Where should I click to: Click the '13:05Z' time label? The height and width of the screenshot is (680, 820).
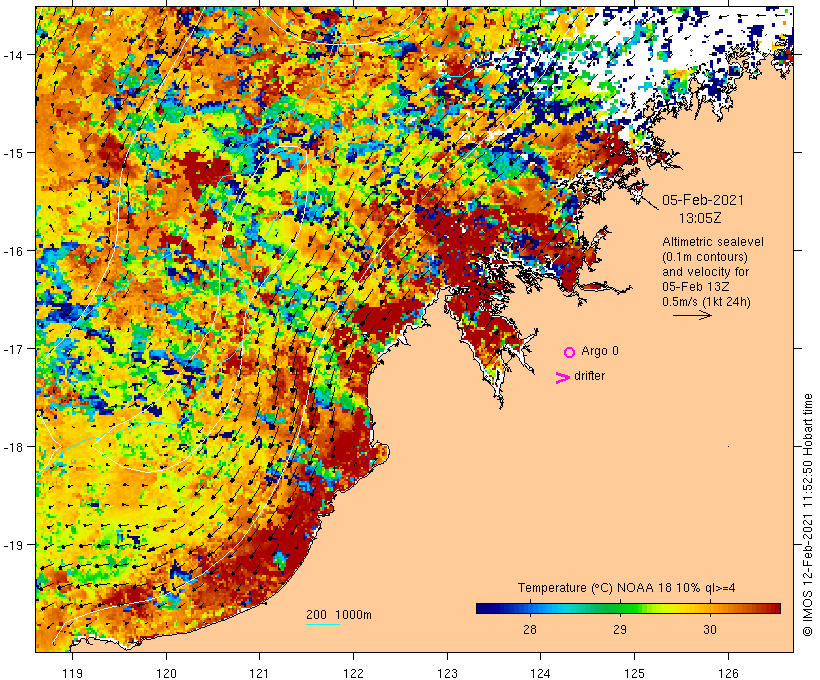point(700,218)
